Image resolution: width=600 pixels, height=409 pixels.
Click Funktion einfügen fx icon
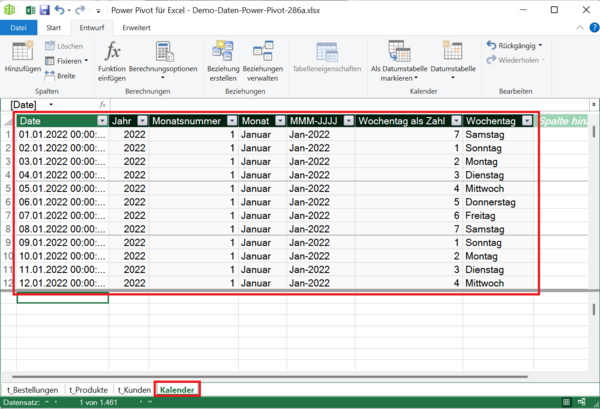pos(113,51)
